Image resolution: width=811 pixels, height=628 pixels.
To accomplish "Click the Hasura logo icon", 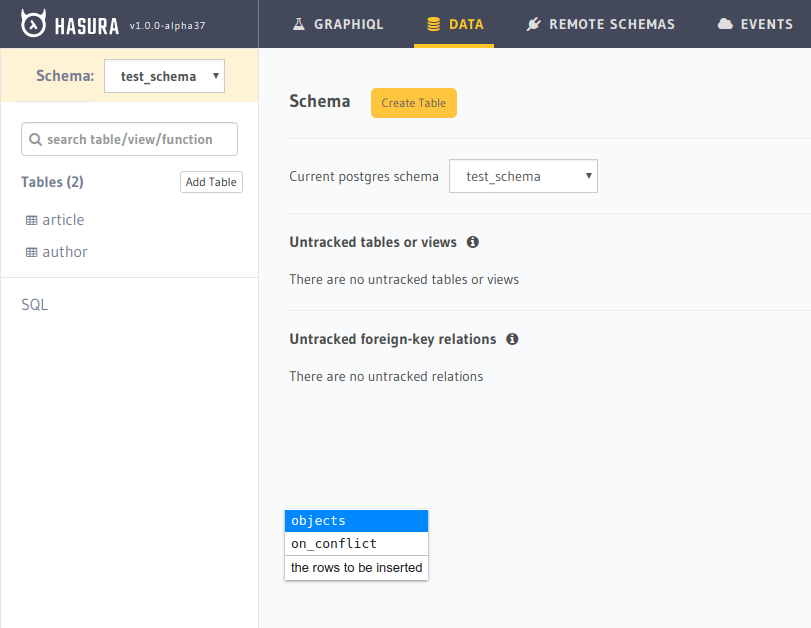I will [x=33, y=24].
